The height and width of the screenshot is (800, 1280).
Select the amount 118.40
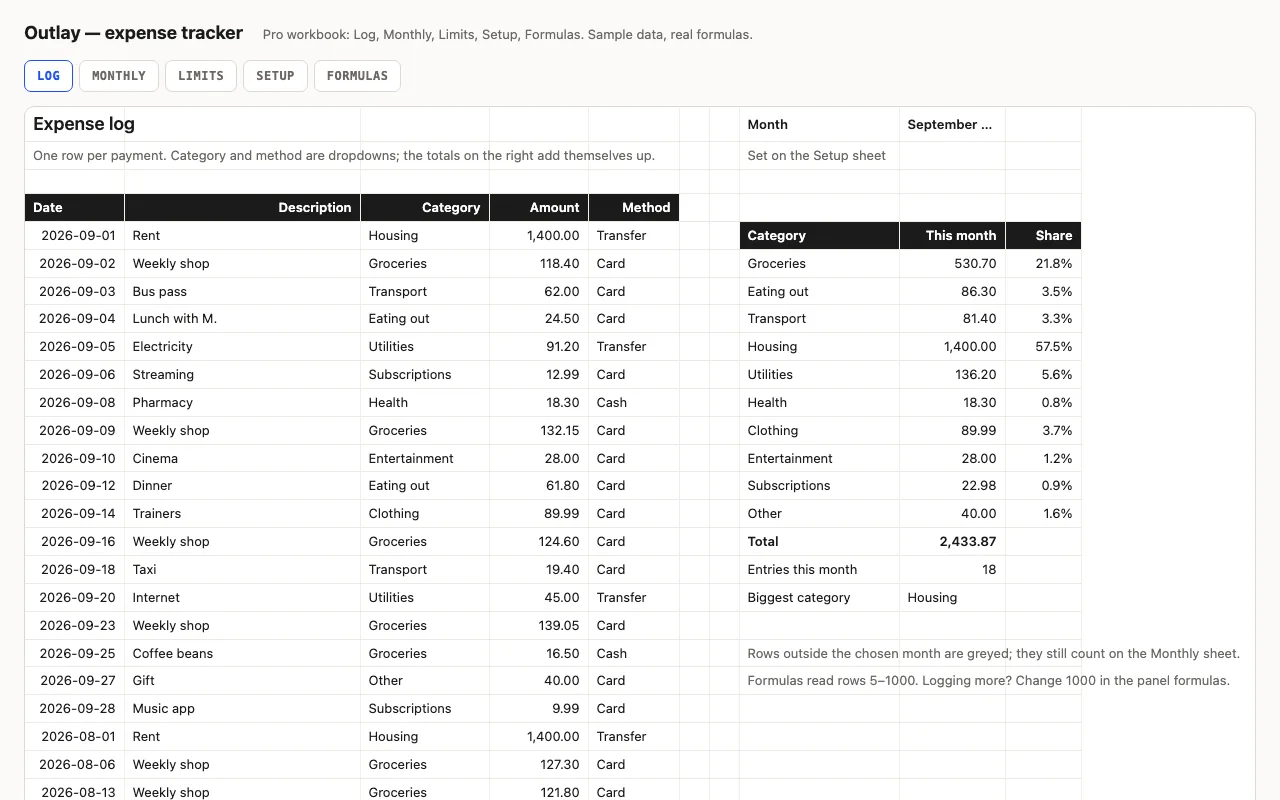point(539,264)
